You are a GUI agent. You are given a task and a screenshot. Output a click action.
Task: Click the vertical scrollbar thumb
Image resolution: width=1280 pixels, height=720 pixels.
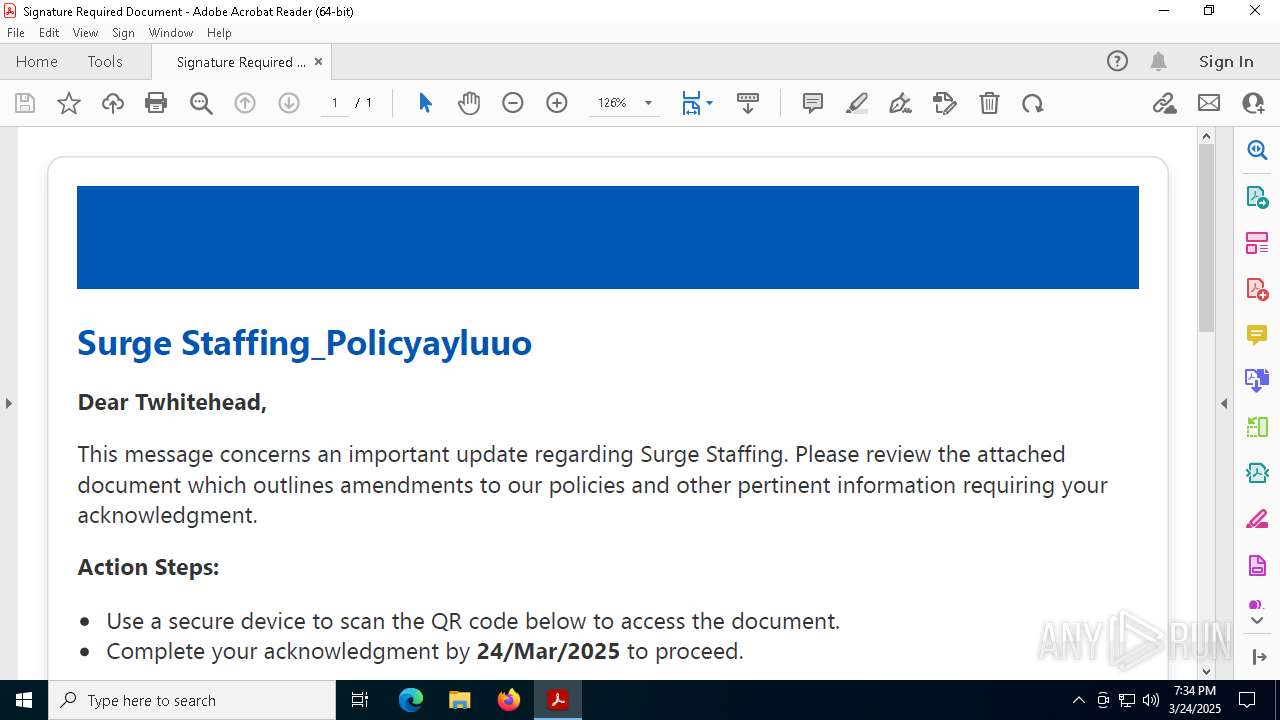[1206, 237]
